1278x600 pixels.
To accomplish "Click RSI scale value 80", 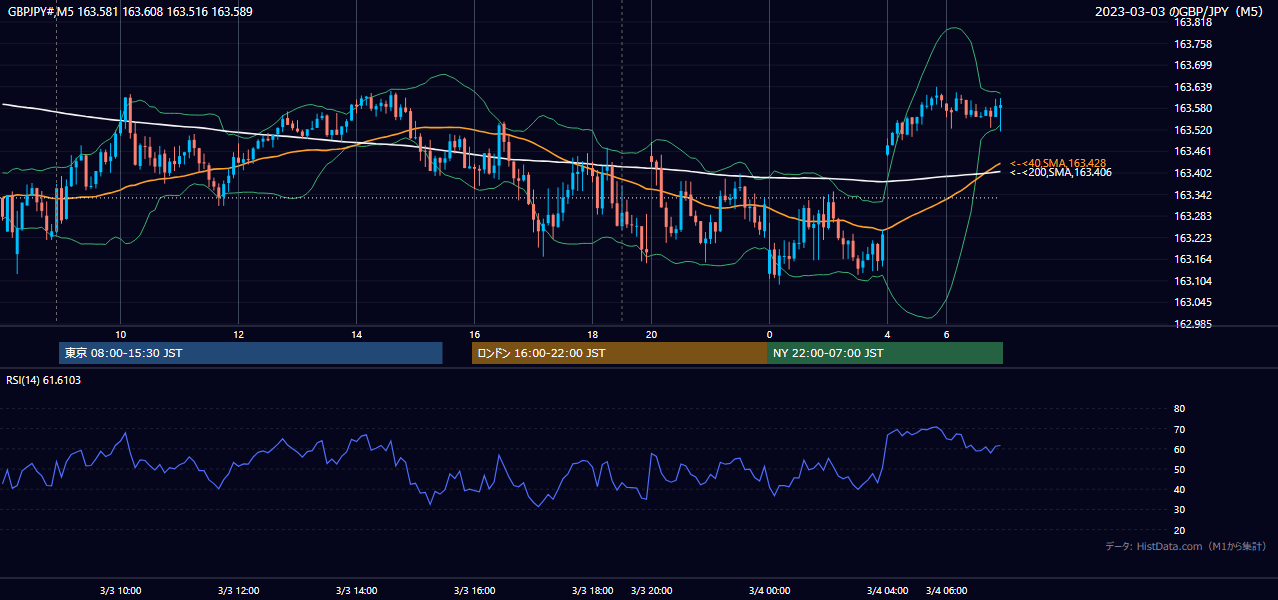I will [1179, 409].
